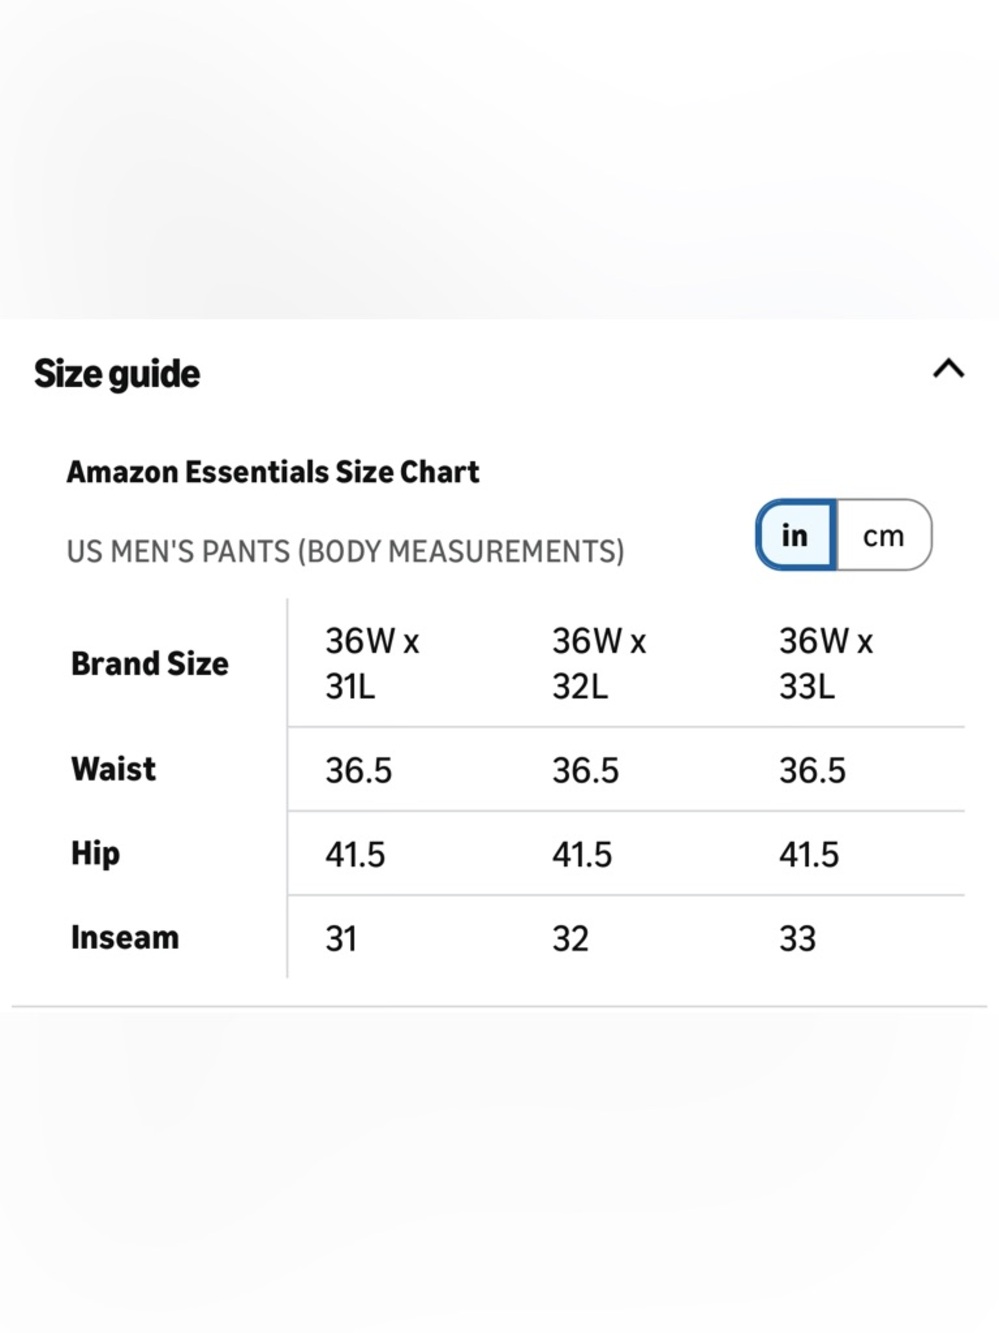Screen dimensions: 999x1333
Task: Click the Brand Size row header
Action: coord(150,664)
